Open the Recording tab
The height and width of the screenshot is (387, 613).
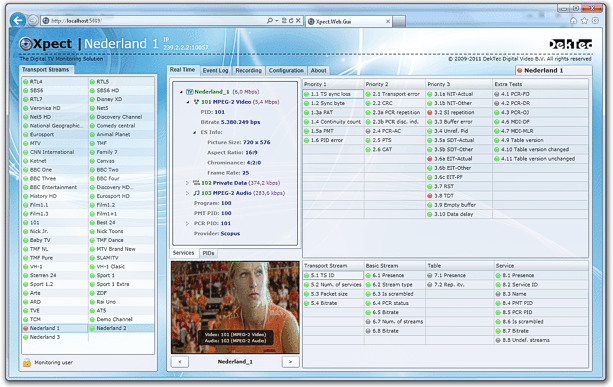pos(248,71)
